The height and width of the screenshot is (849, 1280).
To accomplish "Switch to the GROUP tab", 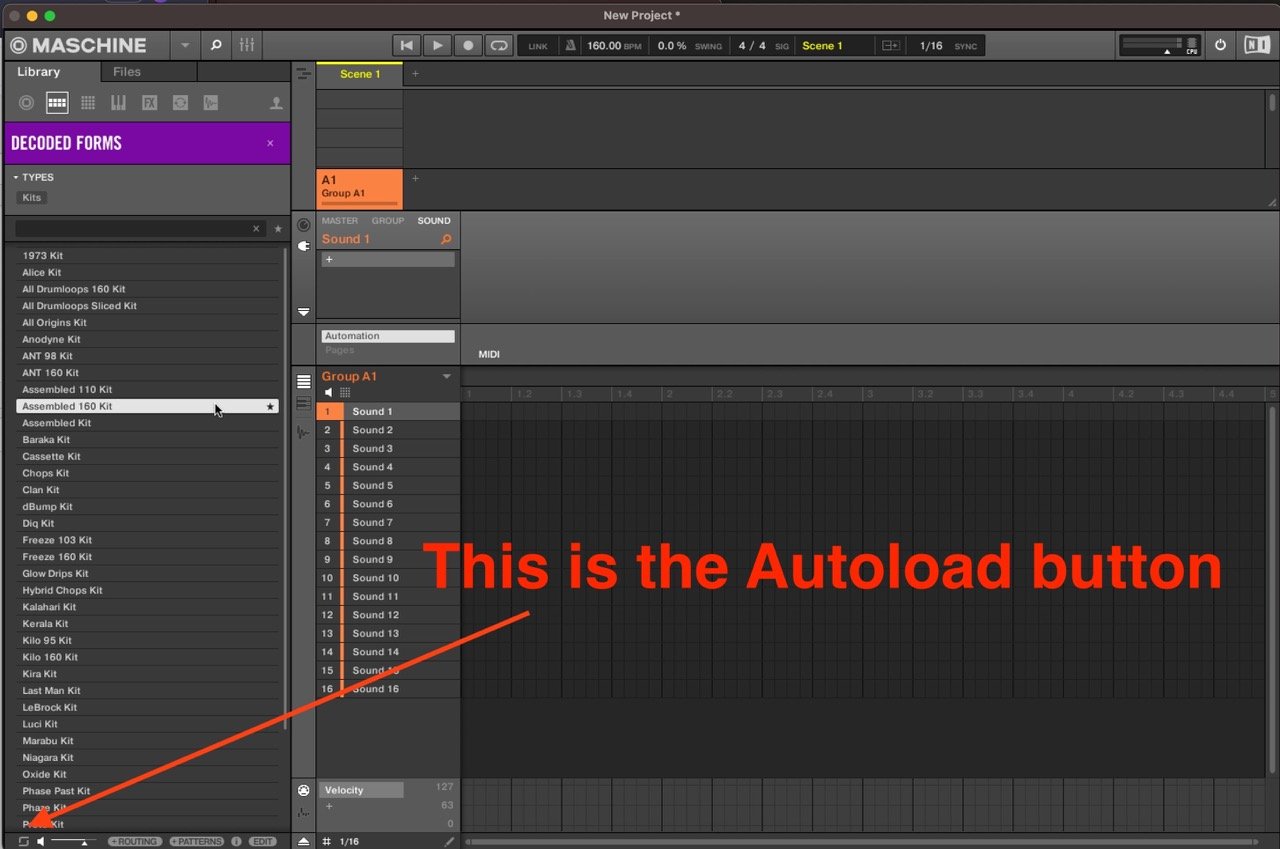I will 388,221.
